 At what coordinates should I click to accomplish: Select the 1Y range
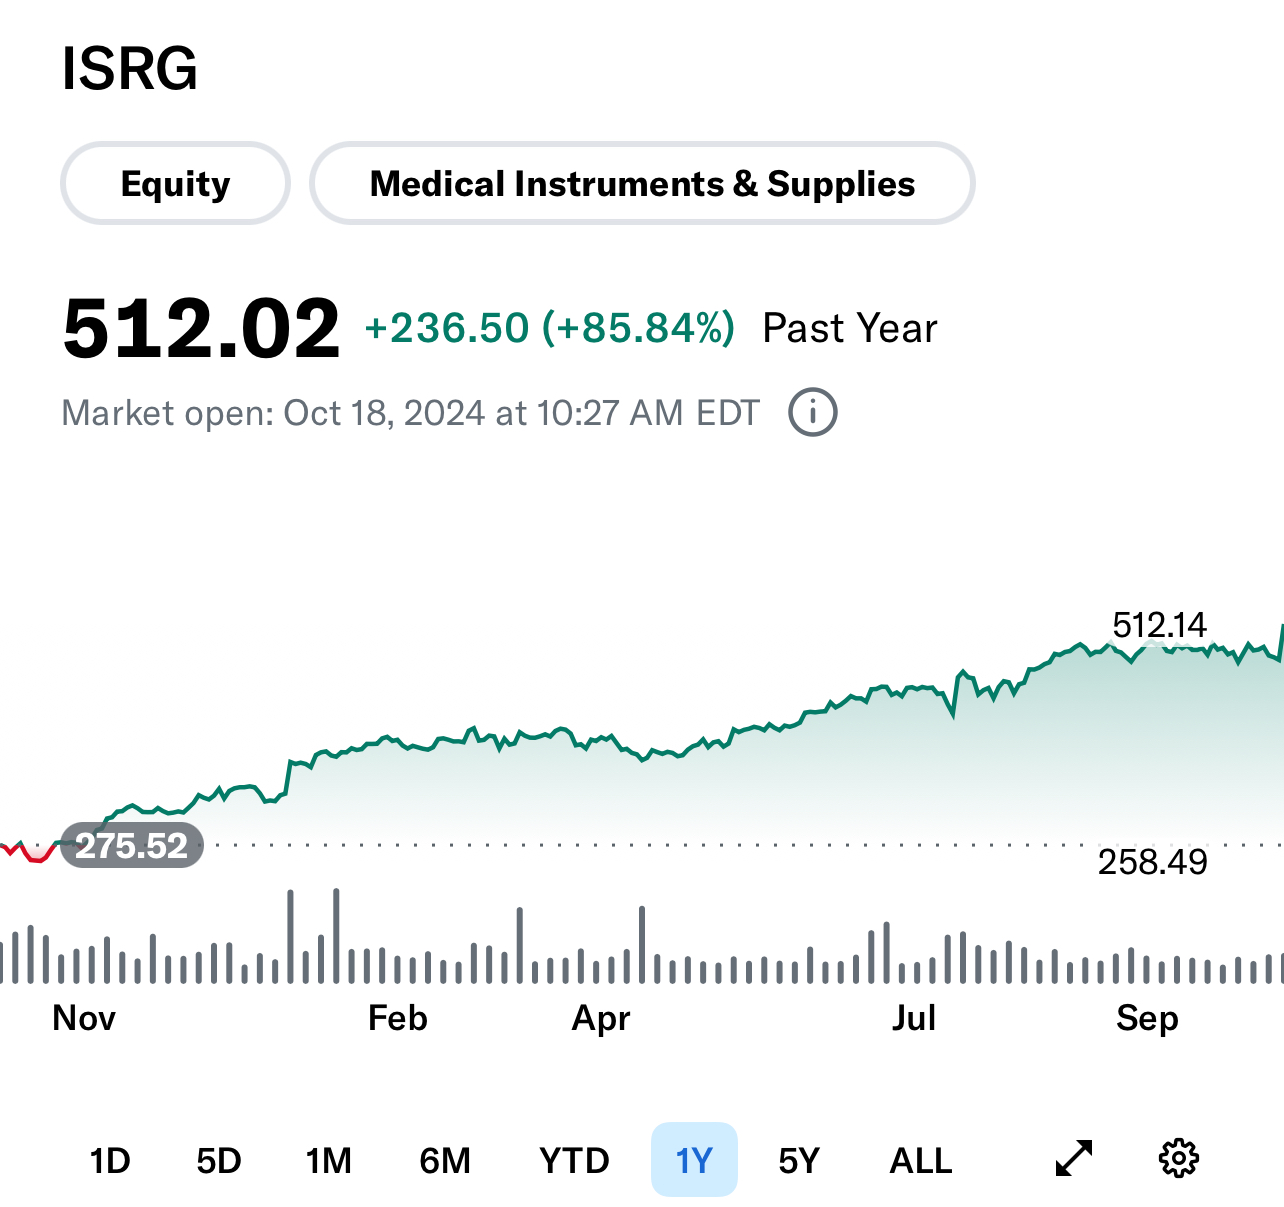pyautogui.click(x=694, y=1160)
